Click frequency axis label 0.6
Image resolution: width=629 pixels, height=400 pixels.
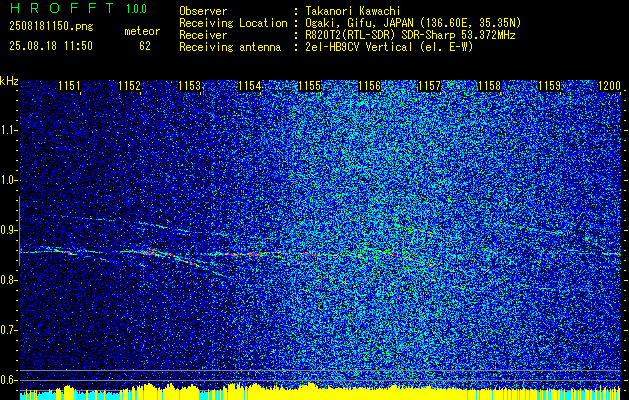pos(8,380)
